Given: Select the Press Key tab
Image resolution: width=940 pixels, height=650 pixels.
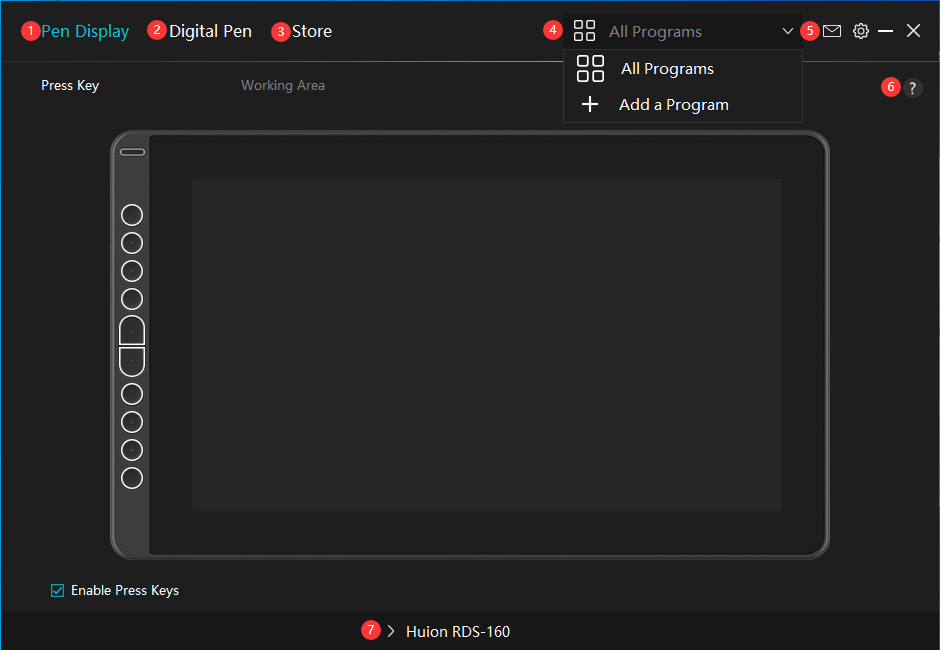Looking at the screenshot, I should pyautogui.click(x=70, y=85).
